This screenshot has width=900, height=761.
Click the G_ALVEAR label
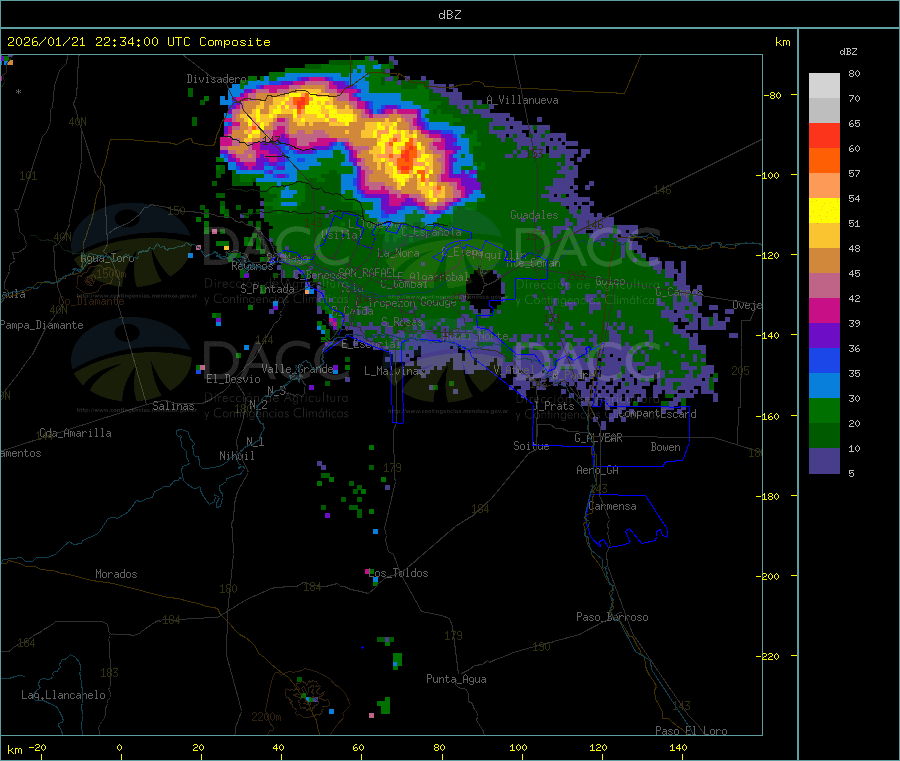598,438
